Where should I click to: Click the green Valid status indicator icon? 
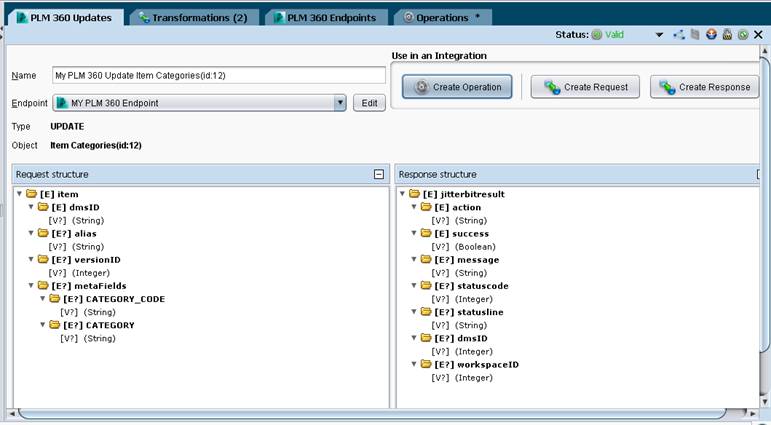pos(596,35)
